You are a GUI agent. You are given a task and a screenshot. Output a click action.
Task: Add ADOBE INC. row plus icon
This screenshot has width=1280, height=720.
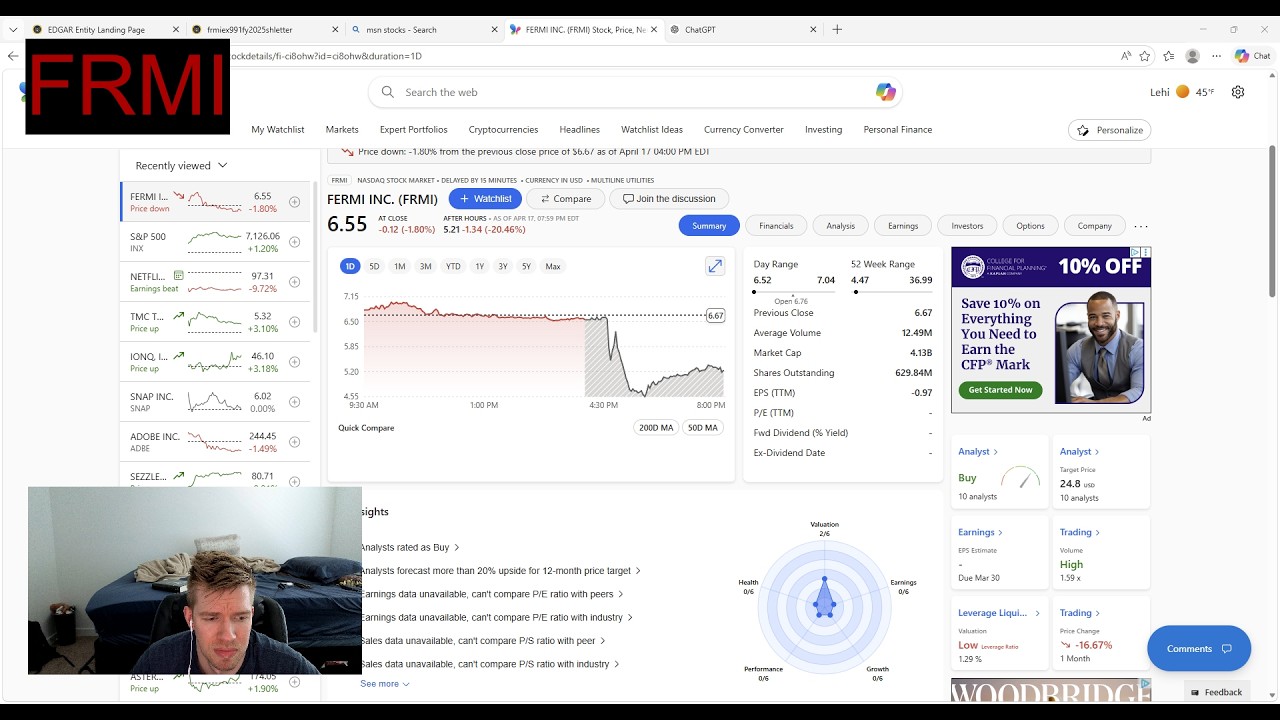point(294,442)
